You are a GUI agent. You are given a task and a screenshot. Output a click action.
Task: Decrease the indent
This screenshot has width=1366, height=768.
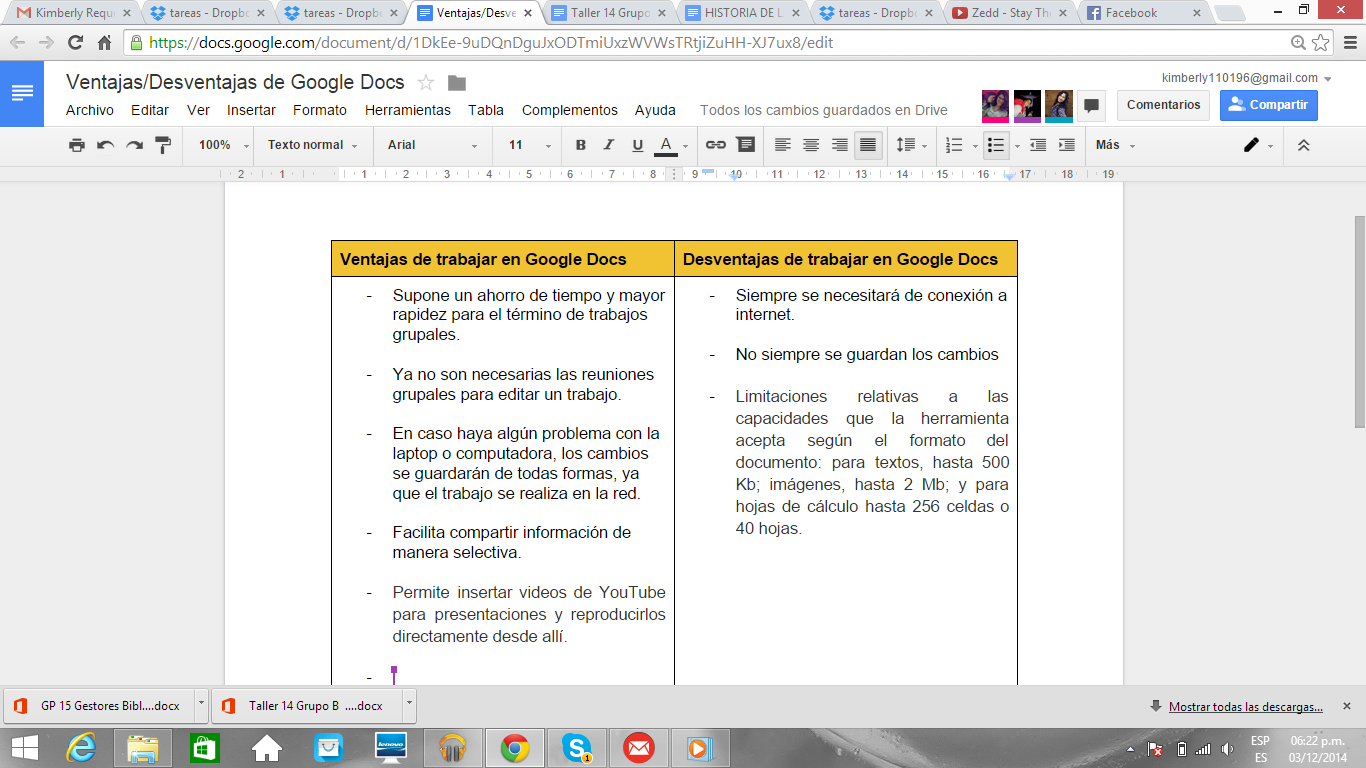click(x=1038, y=145)
